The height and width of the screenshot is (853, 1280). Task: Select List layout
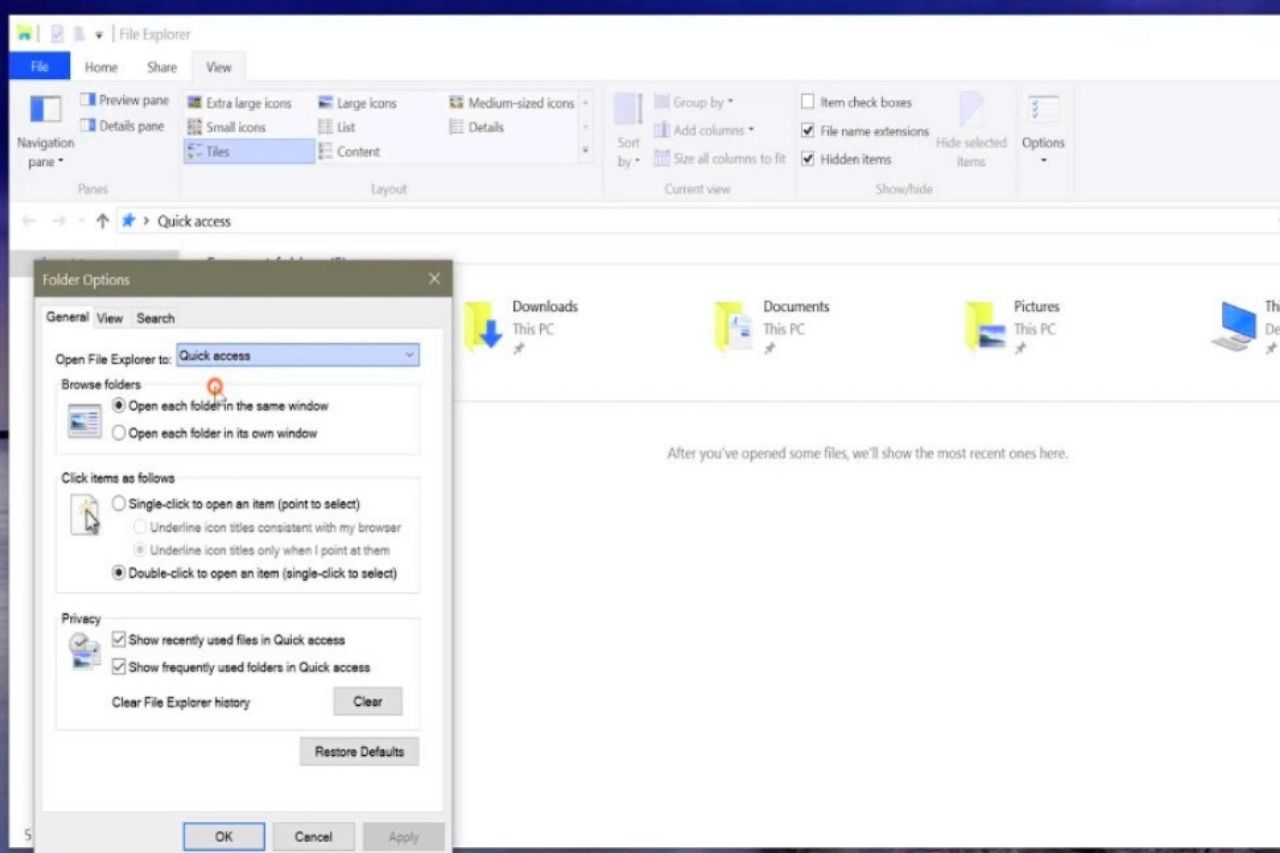(336, 127)
